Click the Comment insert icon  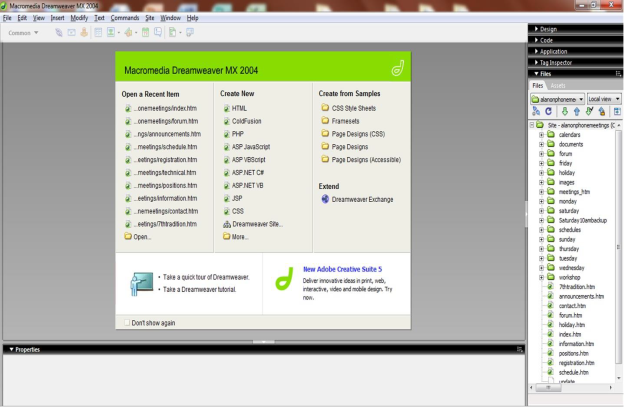[158, 33]
